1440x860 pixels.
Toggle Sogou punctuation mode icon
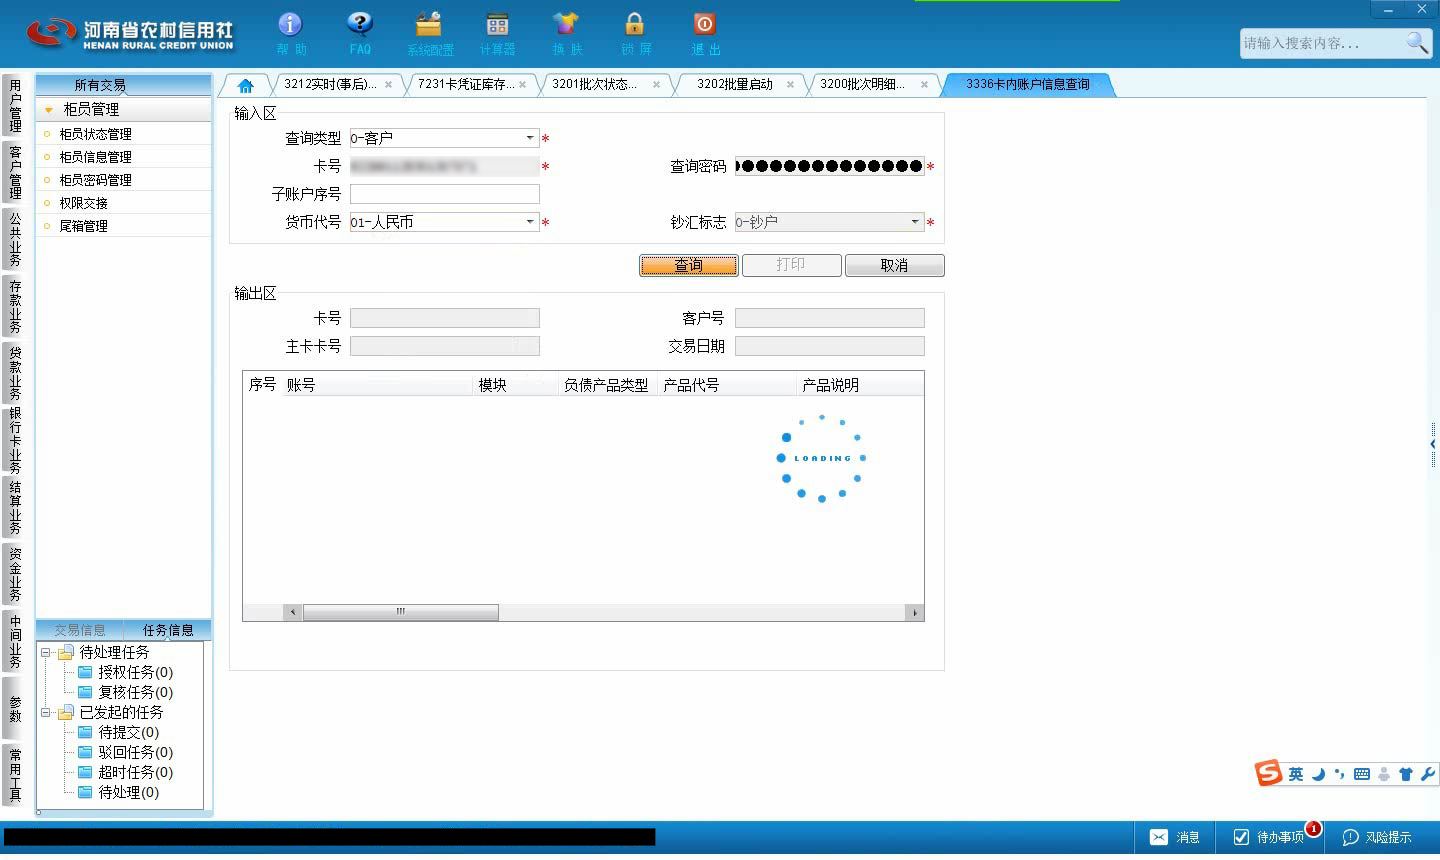click(1339, 774)
